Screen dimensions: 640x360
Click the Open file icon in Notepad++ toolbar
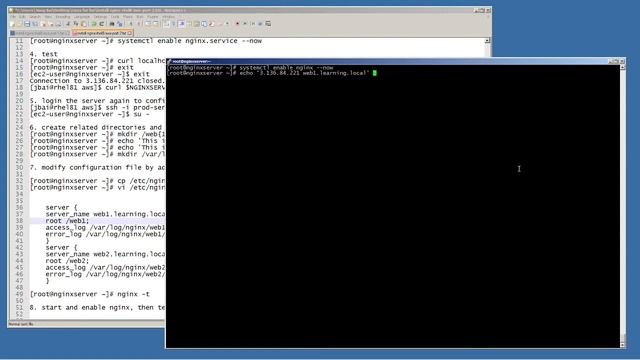19,24
